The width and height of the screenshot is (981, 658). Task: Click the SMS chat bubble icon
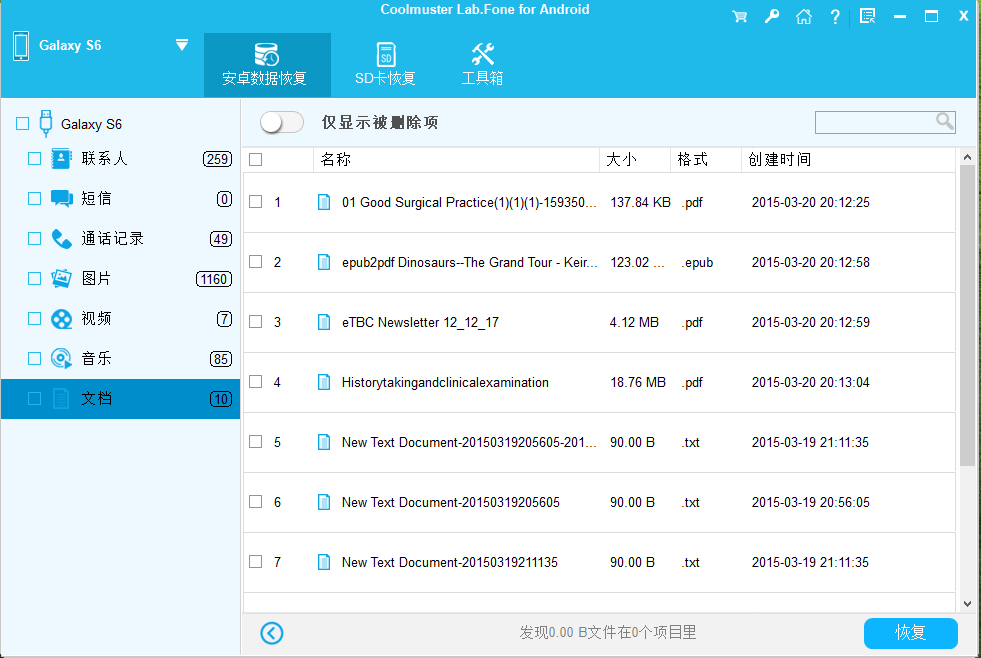[x=61, y=198]
